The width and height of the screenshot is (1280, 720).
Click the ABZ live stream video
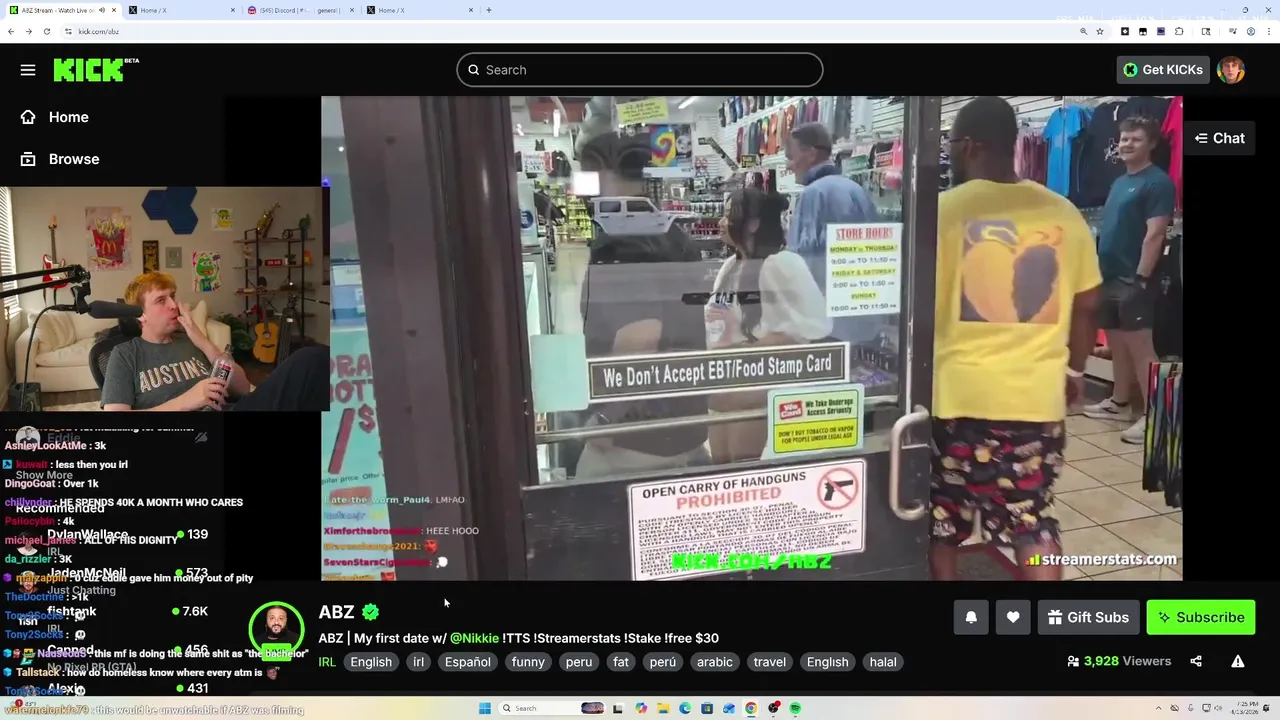pos(751,338)
